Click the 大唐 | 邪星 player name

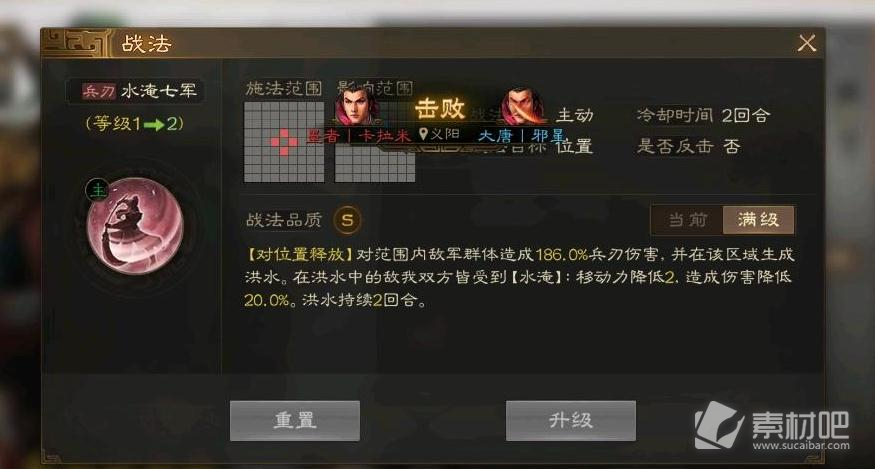click(522, 136)
